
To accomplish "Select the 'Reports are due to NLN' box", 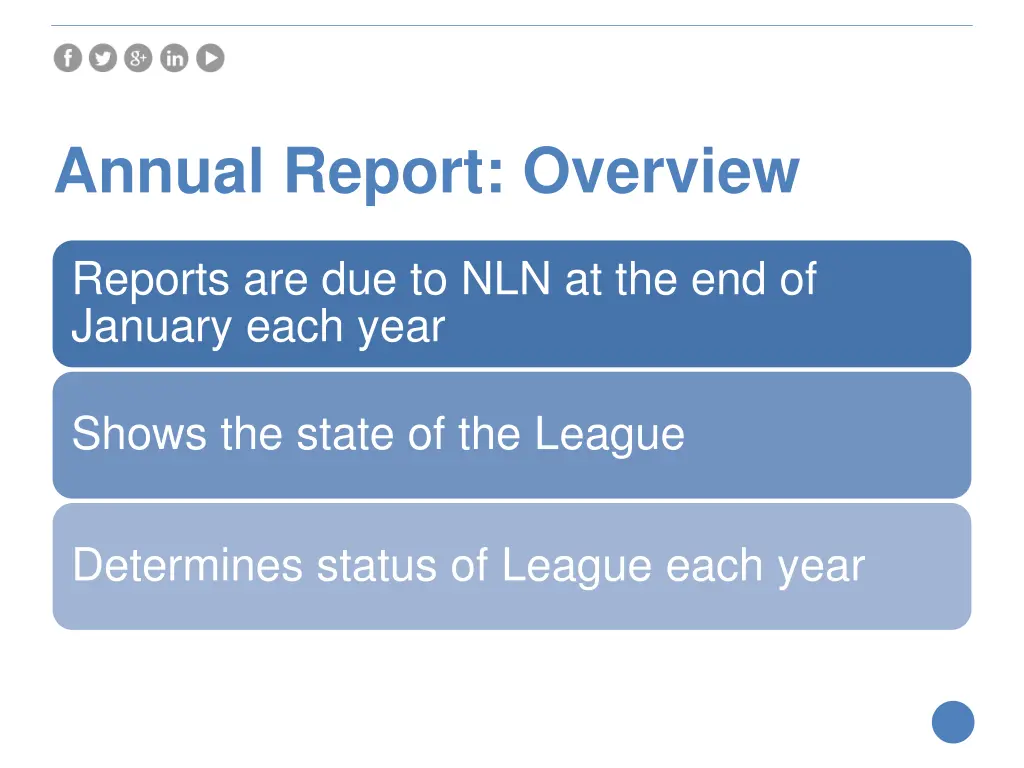I will [512, 304].
